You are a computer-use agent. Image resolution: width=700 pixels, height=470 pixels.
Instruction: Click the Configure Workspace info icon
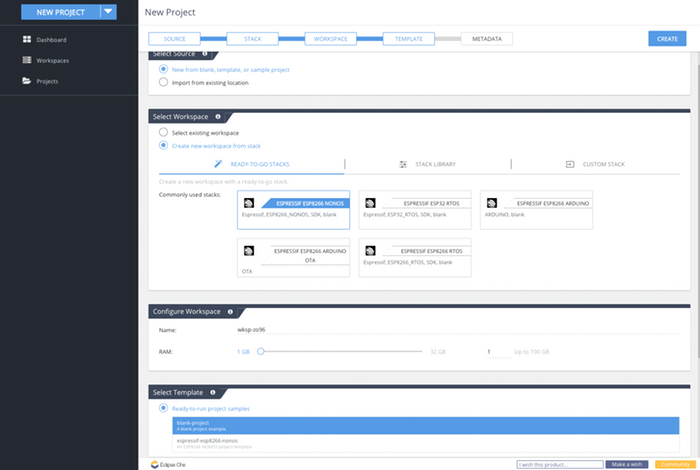(230, 312)
